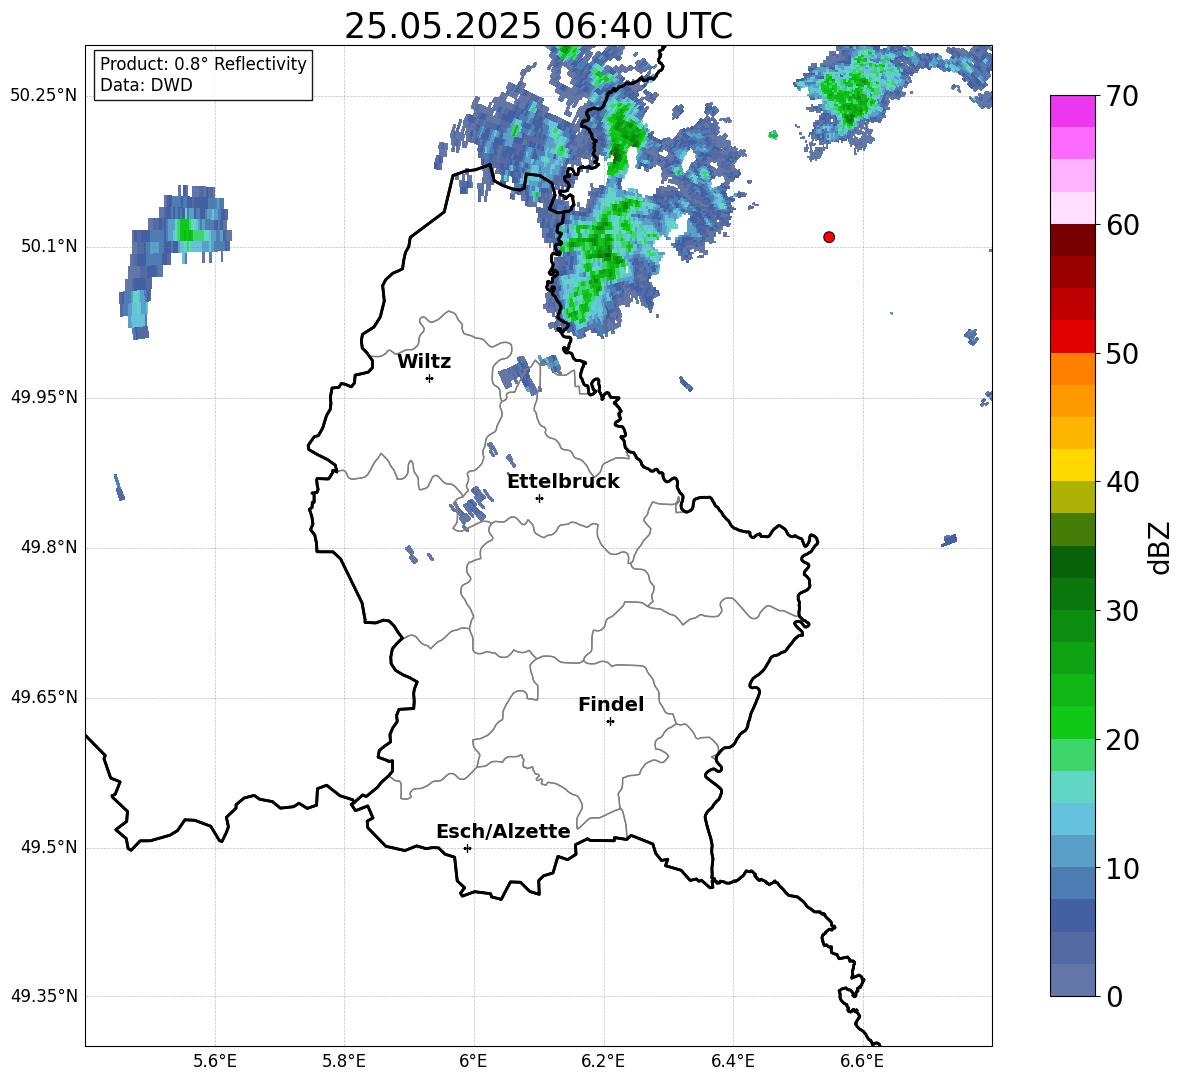This screenshot has height=1081, width=1184.
Task: Click the 20 tick on colorbar
Action: (1122, 739)
